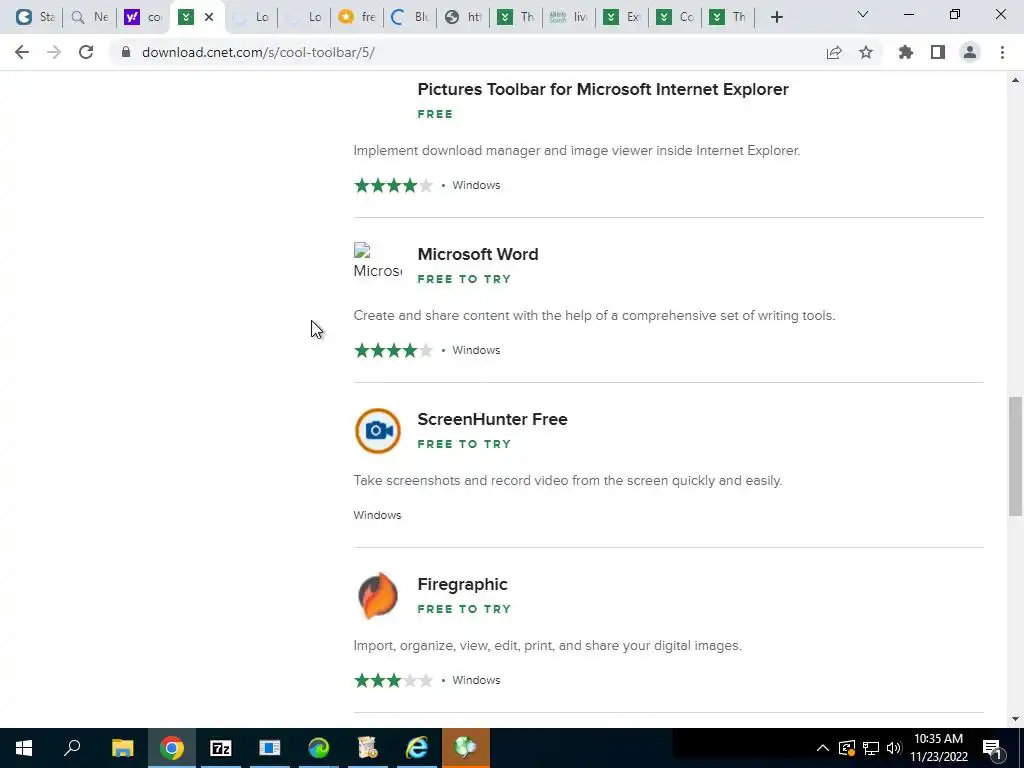Open 7-Zip from the taskbar
1024x768 pixels.
point(221,748)
